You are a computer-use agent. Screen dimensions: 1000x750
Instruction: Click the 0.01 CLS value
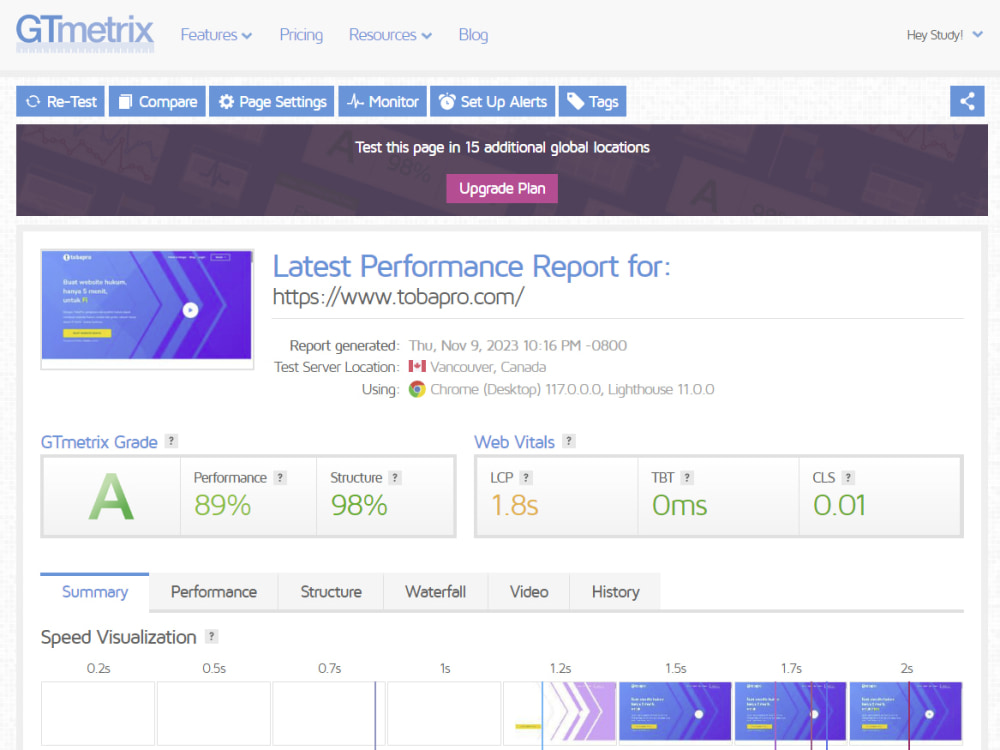[x=839, y=505]
